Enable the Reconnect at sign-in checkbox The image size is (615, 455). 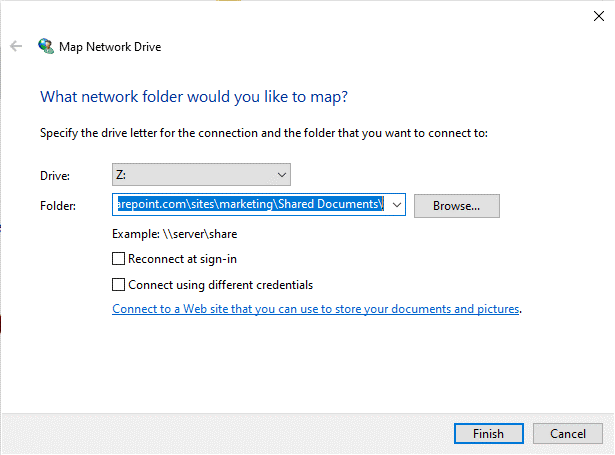pos(120,259)
